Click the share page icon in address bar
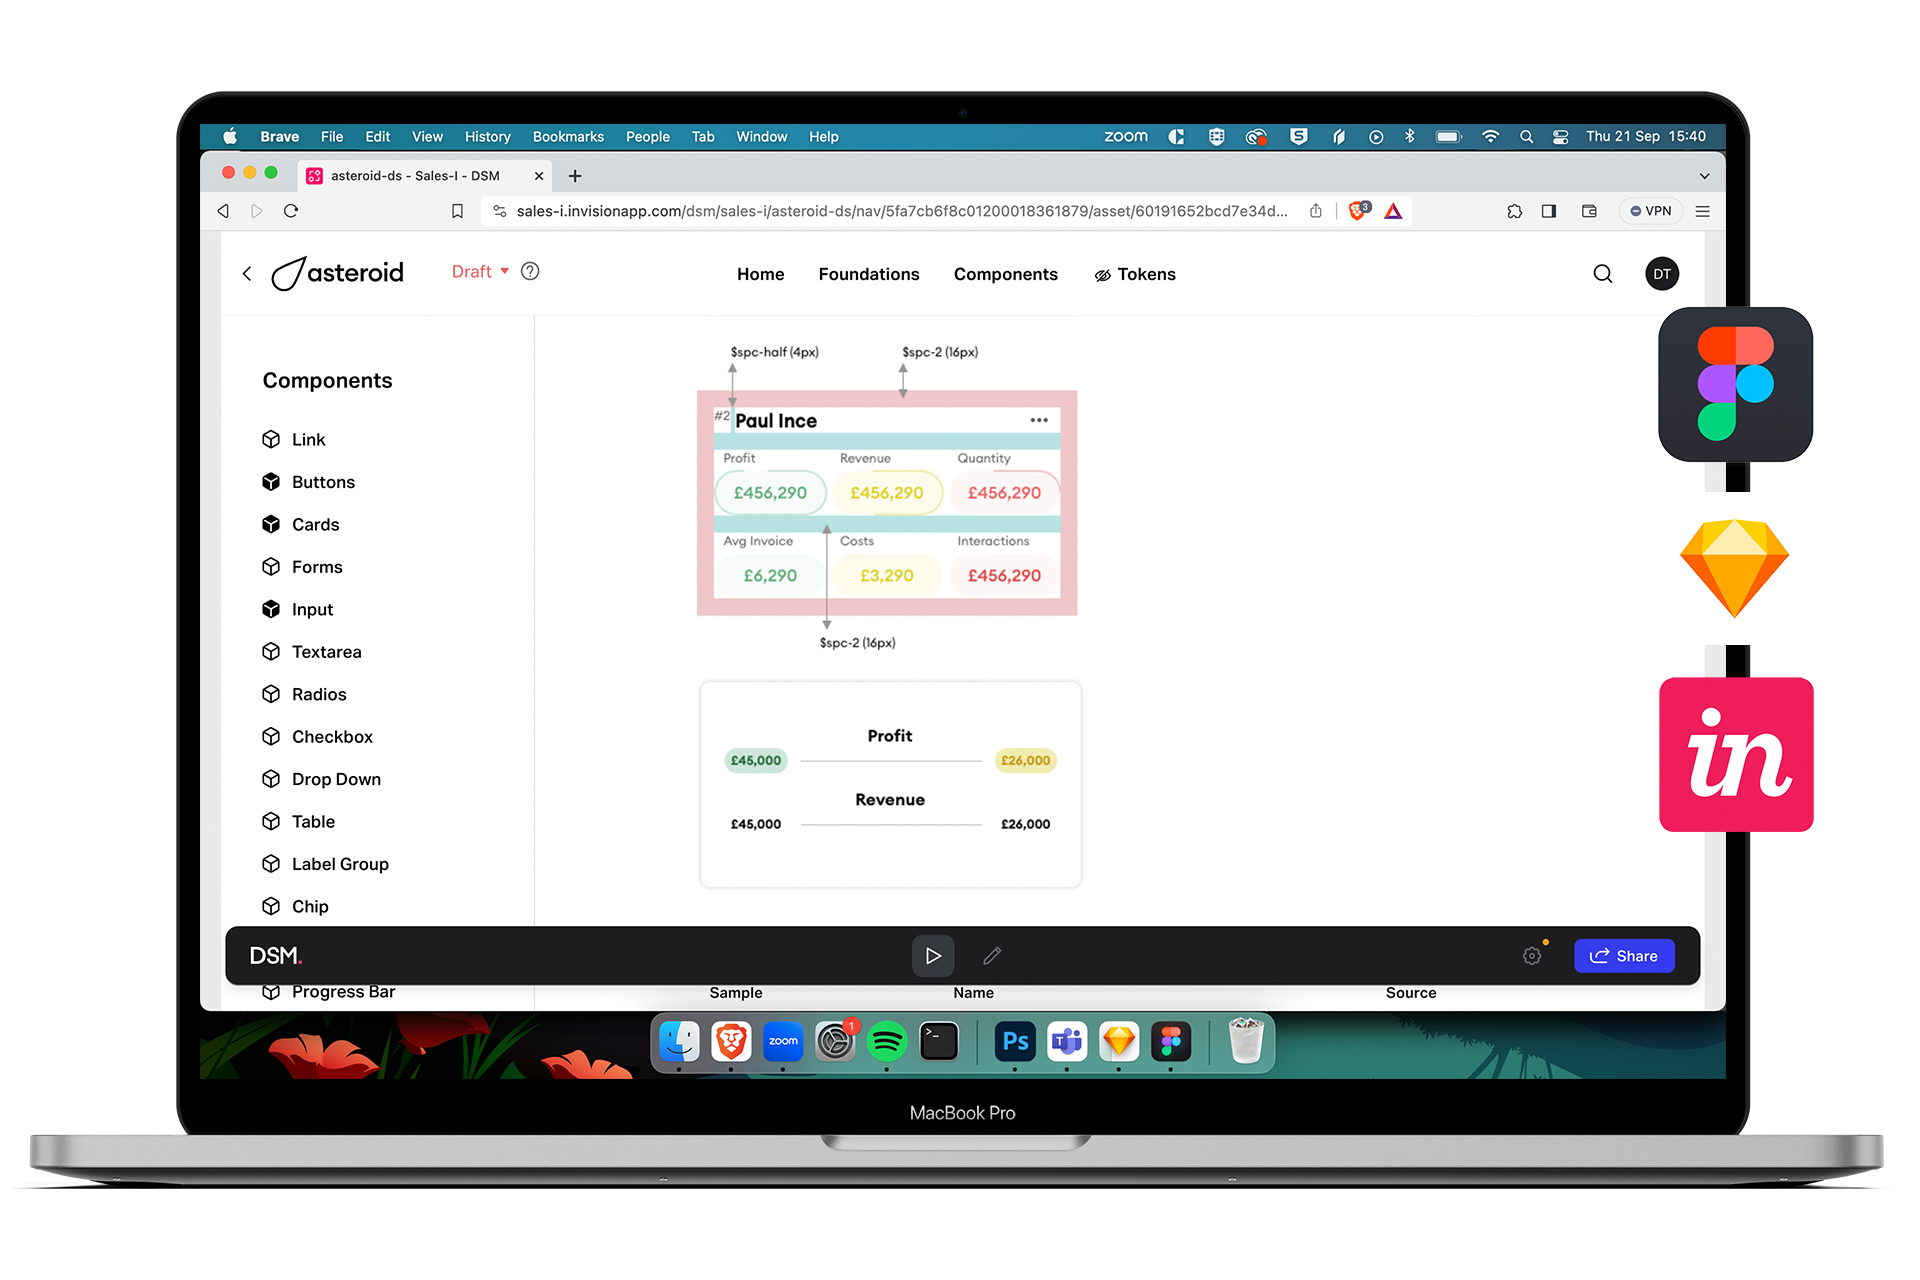The width and height of the screenshot is (1920, 1280). pos(1316,211)
